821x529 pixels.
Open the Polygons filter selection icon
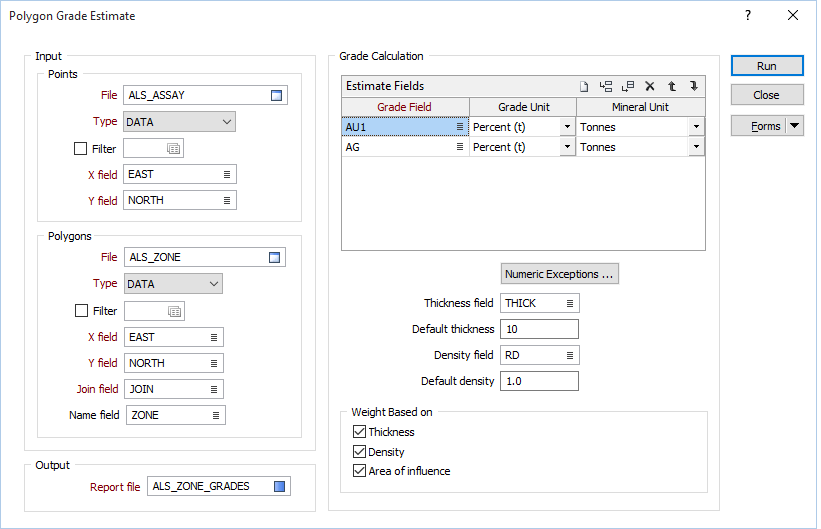tap(174, 311)
